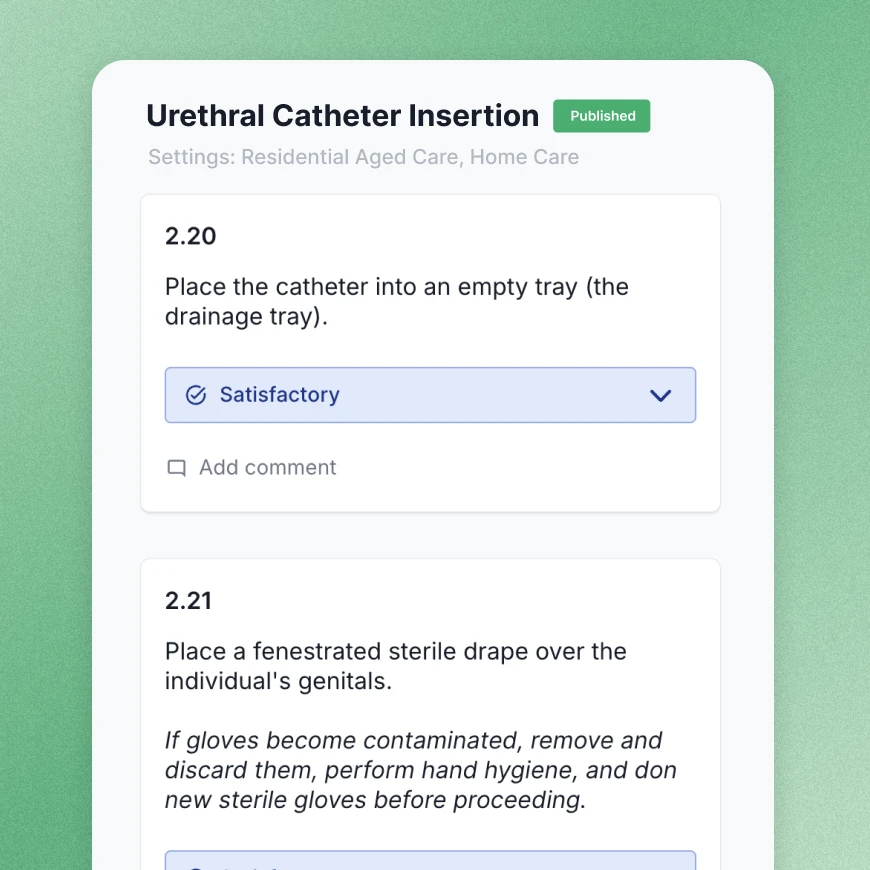The width and height of the screenshot is (870, 870).
Task: Click the Add comment link
Action: 267,468
